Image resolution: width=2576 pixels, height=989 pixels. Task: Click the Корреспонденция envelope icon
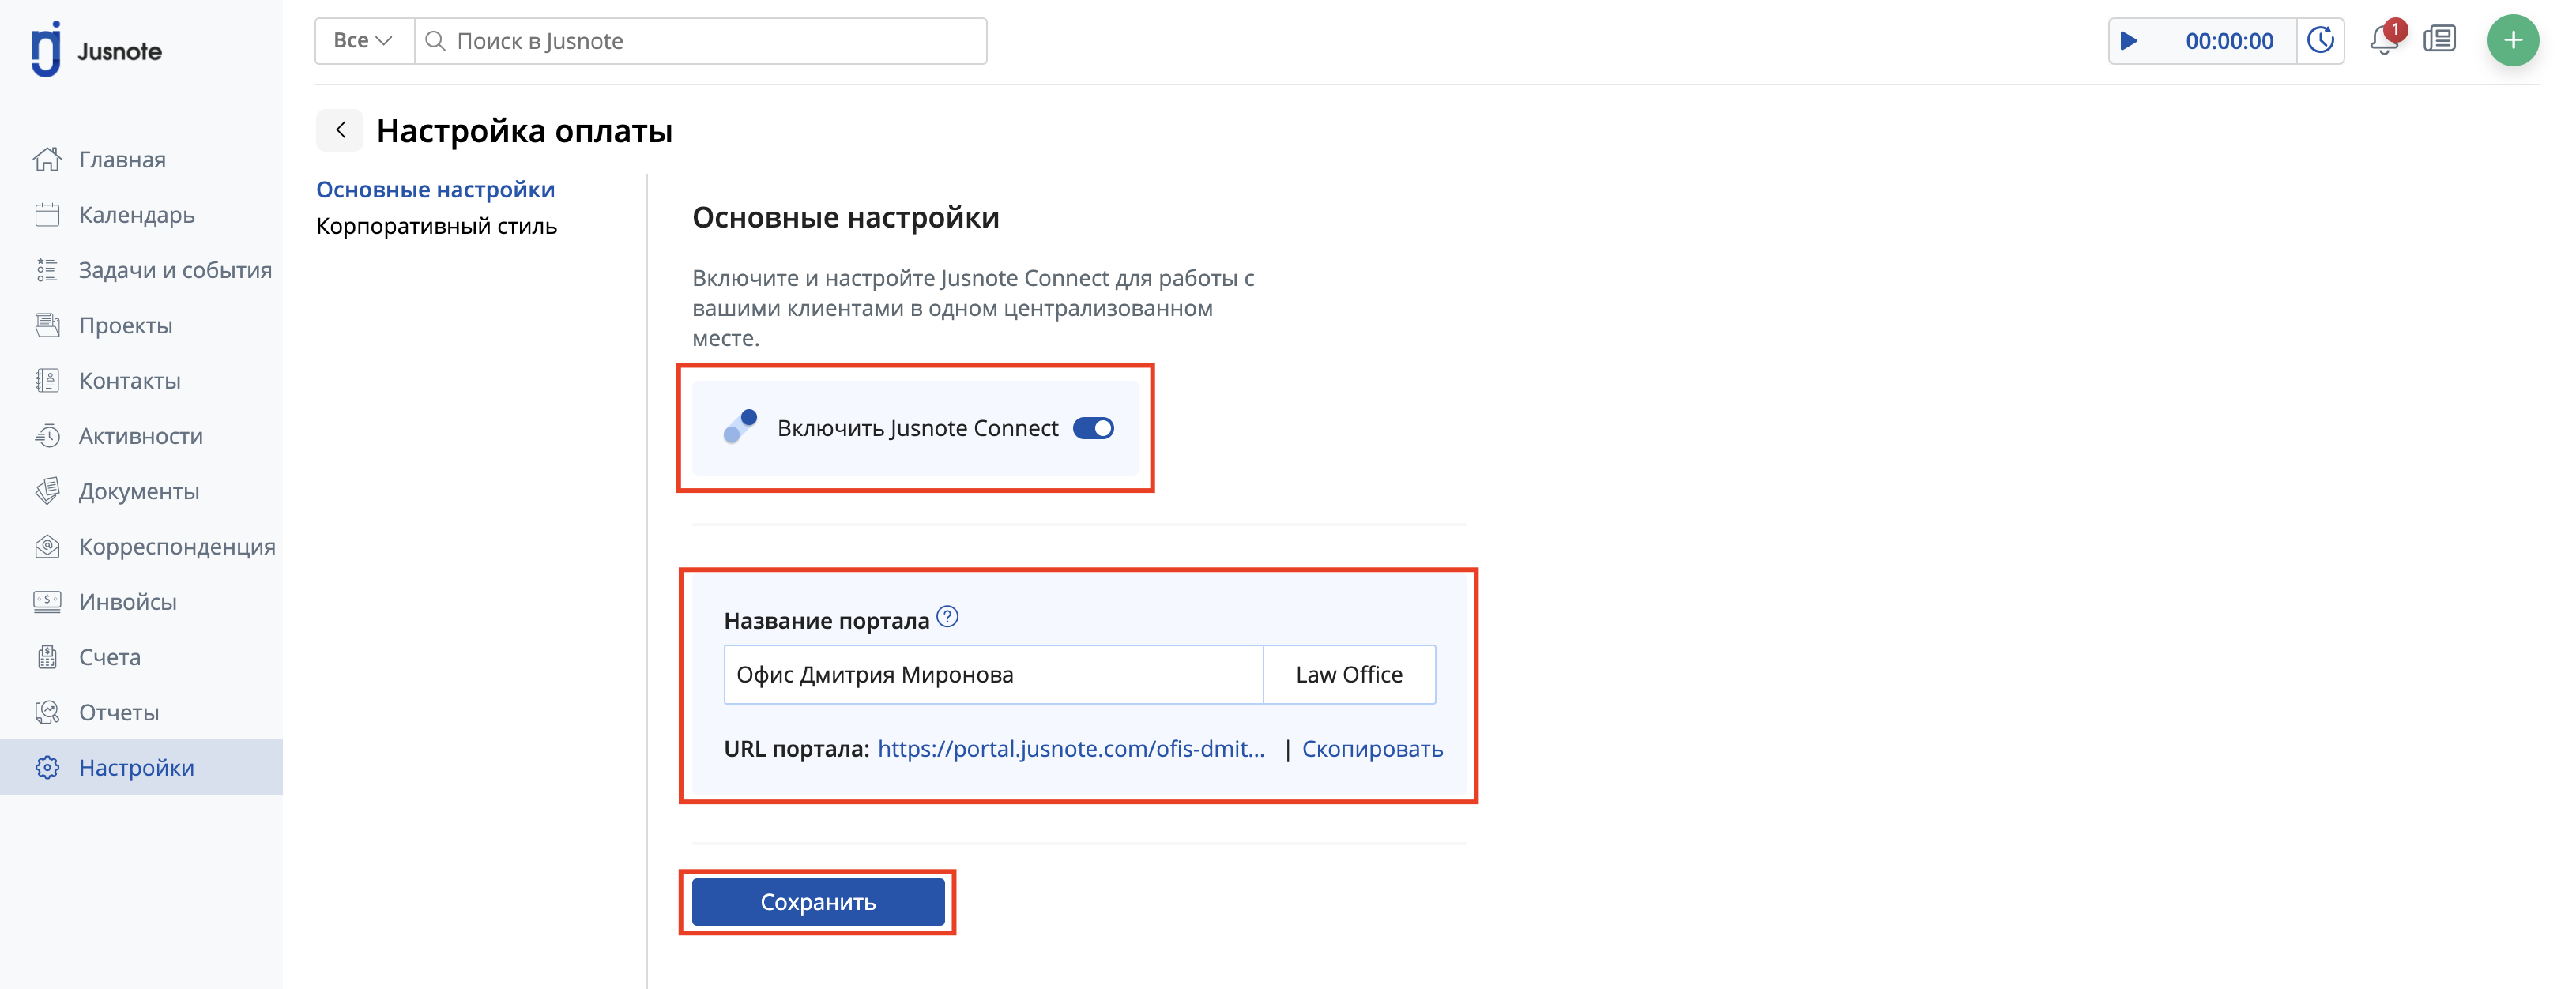pos(47,546)
